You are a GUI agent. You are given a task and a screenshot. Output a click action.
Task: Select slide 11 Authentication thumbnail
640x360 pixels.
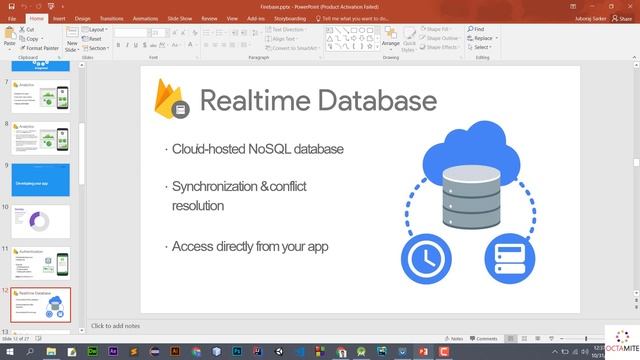pos(40,263)
